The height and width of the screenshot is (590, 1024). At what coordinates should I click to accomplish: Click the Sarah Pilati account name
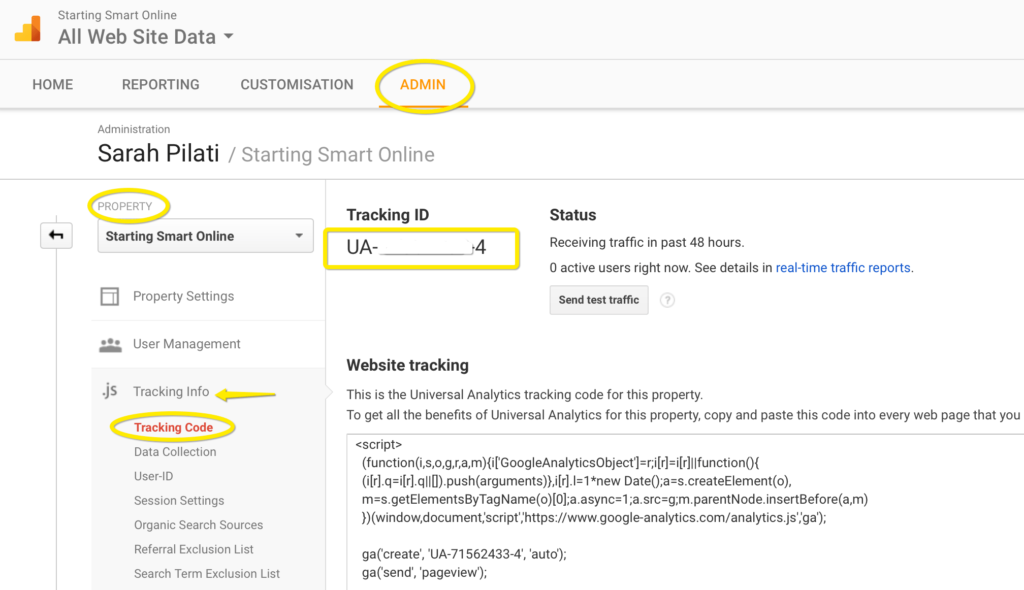(x=158, y=154)
